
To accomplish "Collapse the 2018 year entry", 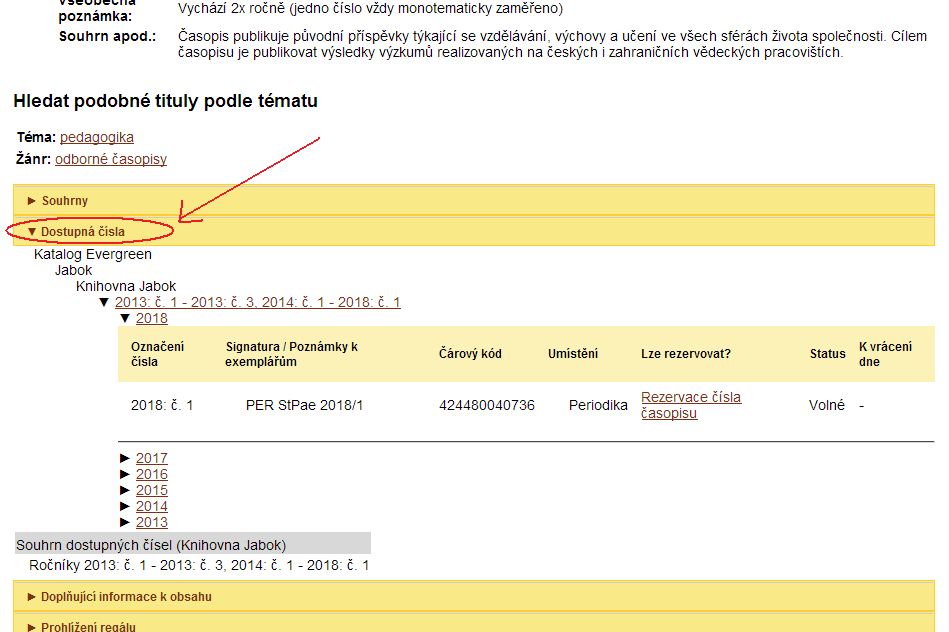I will [152, 318].
